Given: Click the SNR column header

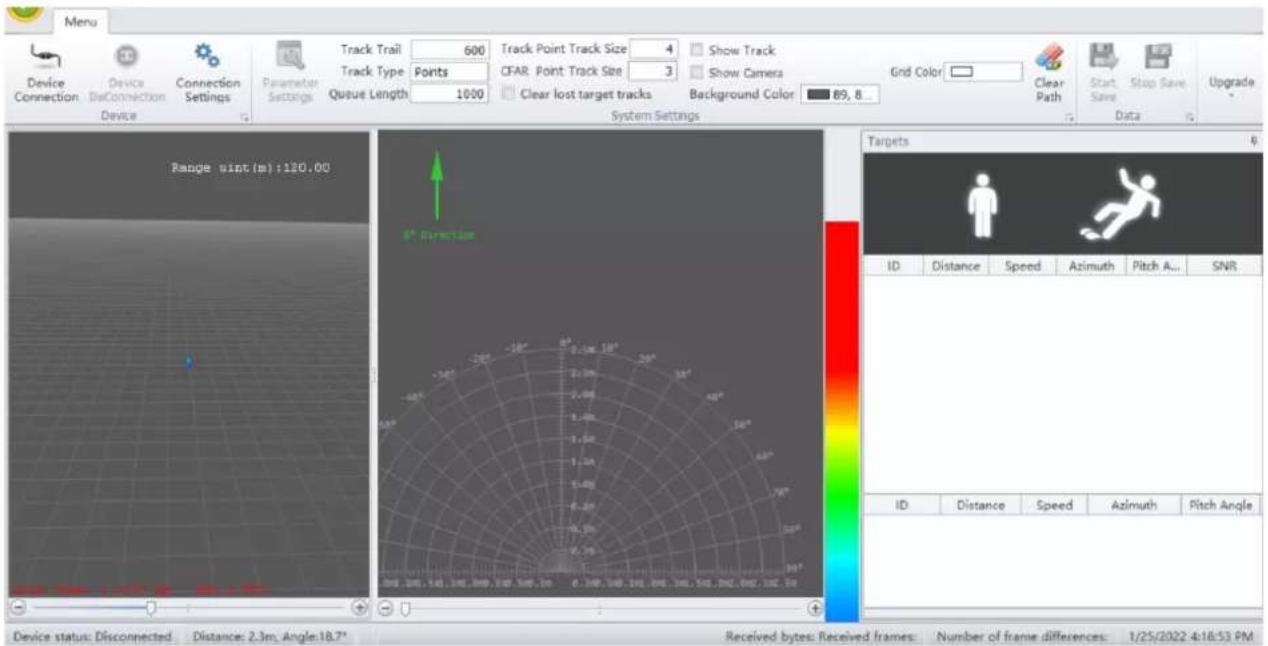Looking at the screenshot, I should pos(1224,267).
